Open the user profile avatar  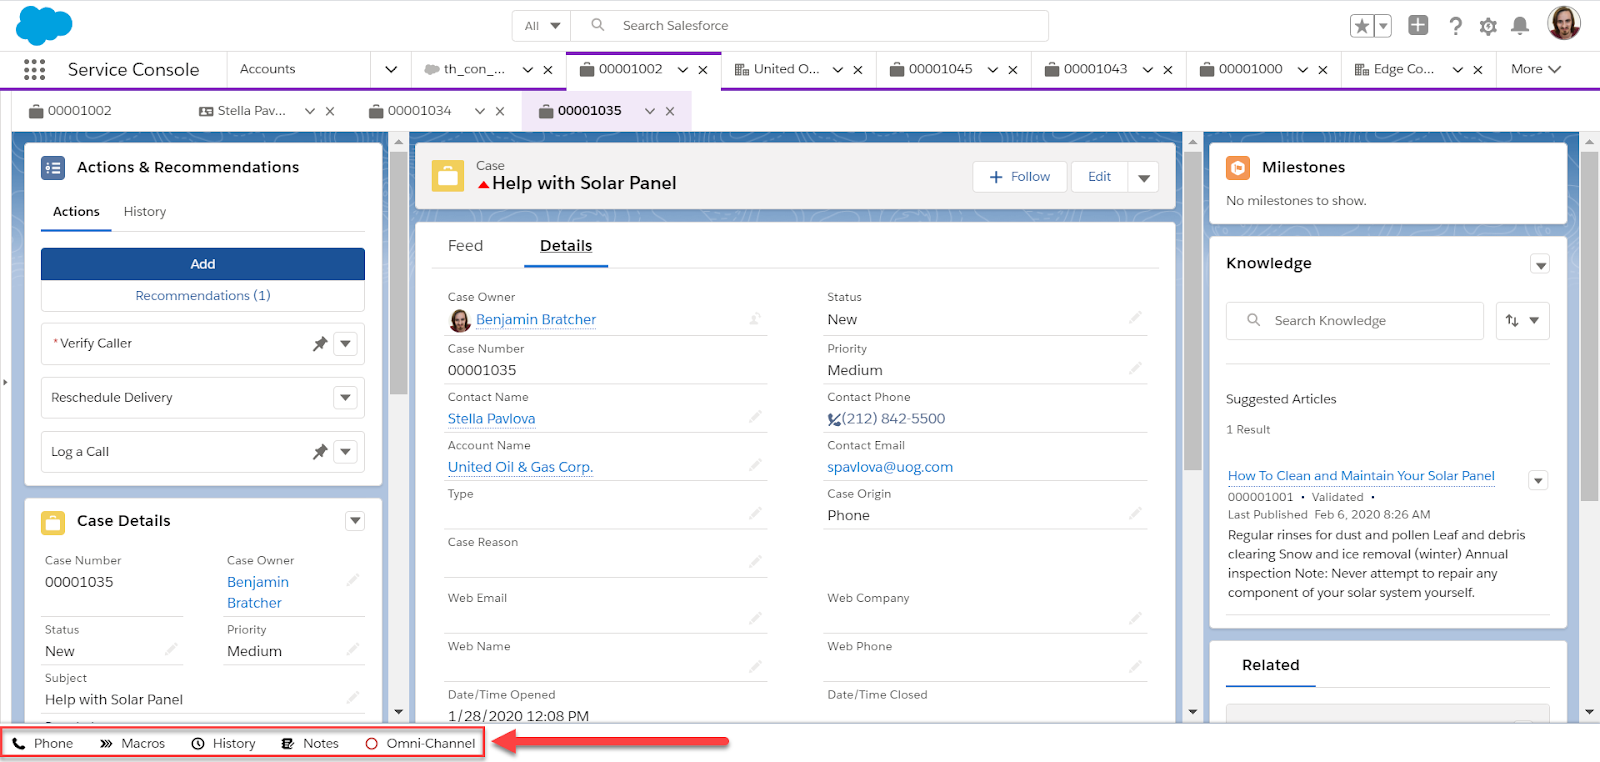click(x=1564, y=23)
